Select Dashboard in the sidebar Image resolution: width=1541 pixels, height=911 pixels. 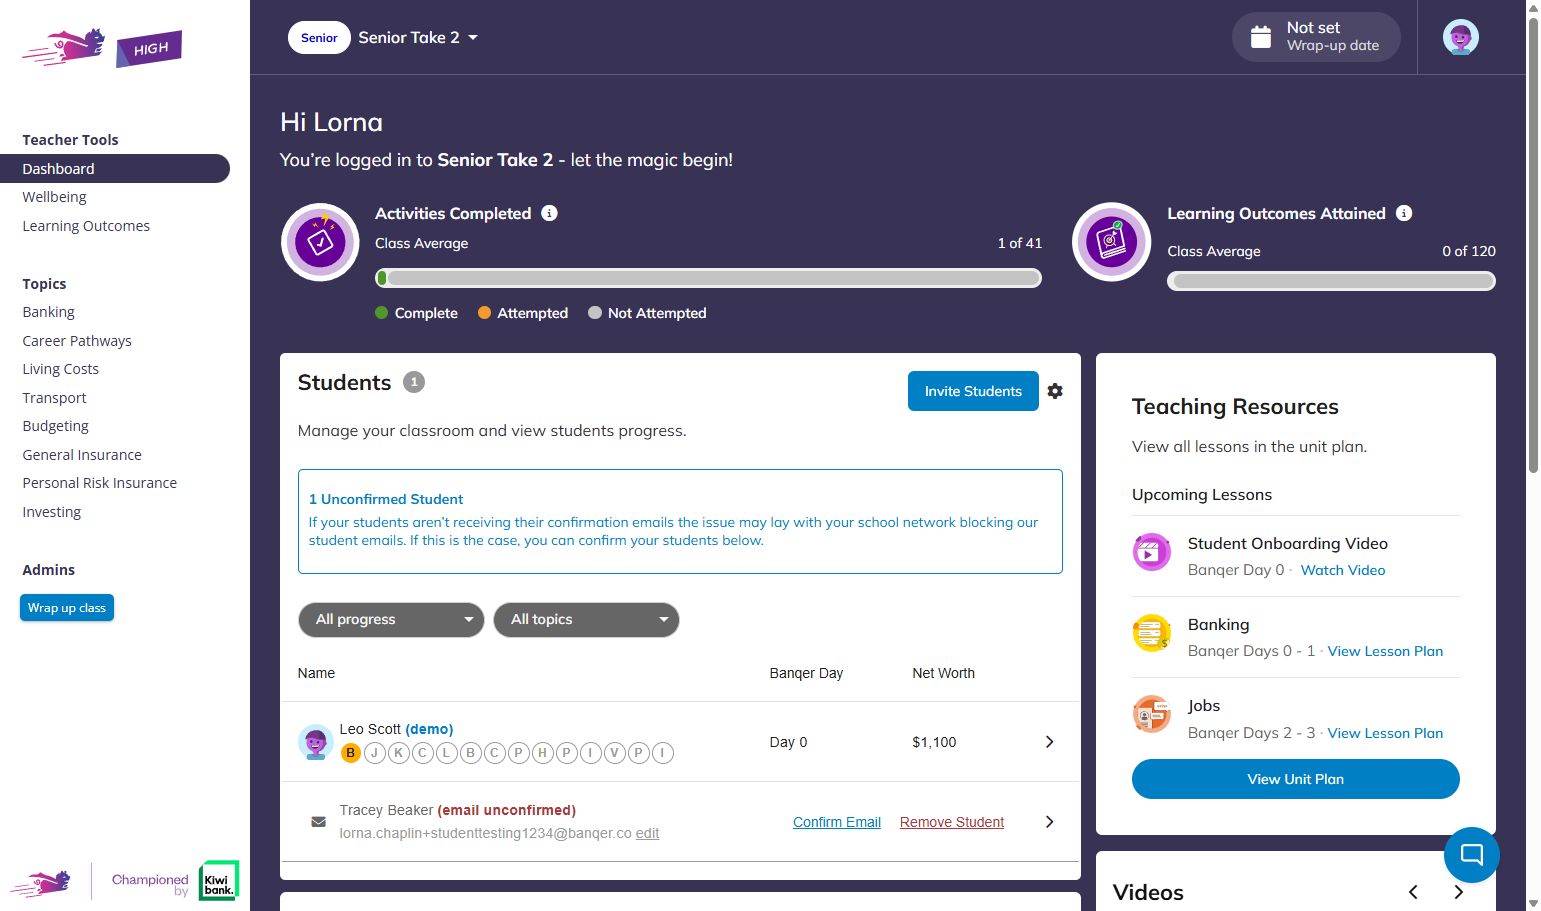pyautogui.click(x=115, y=169)
